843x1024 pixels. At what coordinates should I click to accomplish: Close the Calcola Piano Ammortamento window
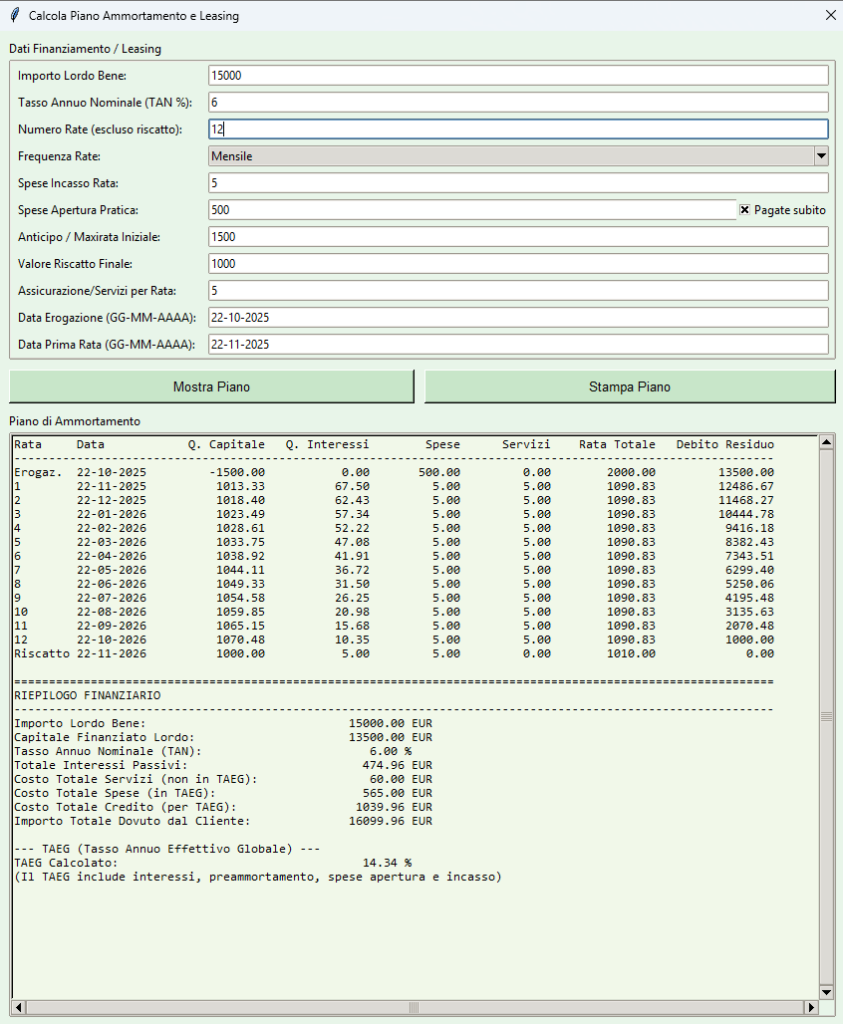point(828,16)
